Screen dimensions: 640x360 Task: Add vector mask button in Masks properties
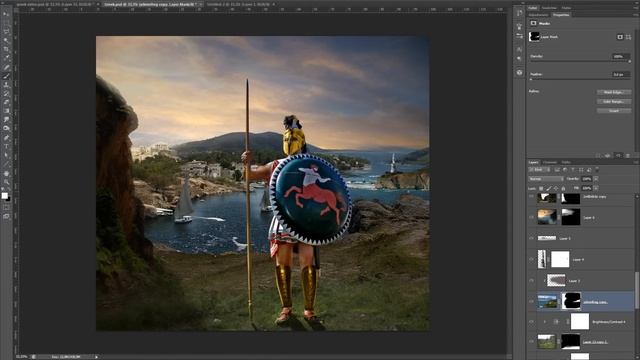pyautogui.click(x=628, y=37)
